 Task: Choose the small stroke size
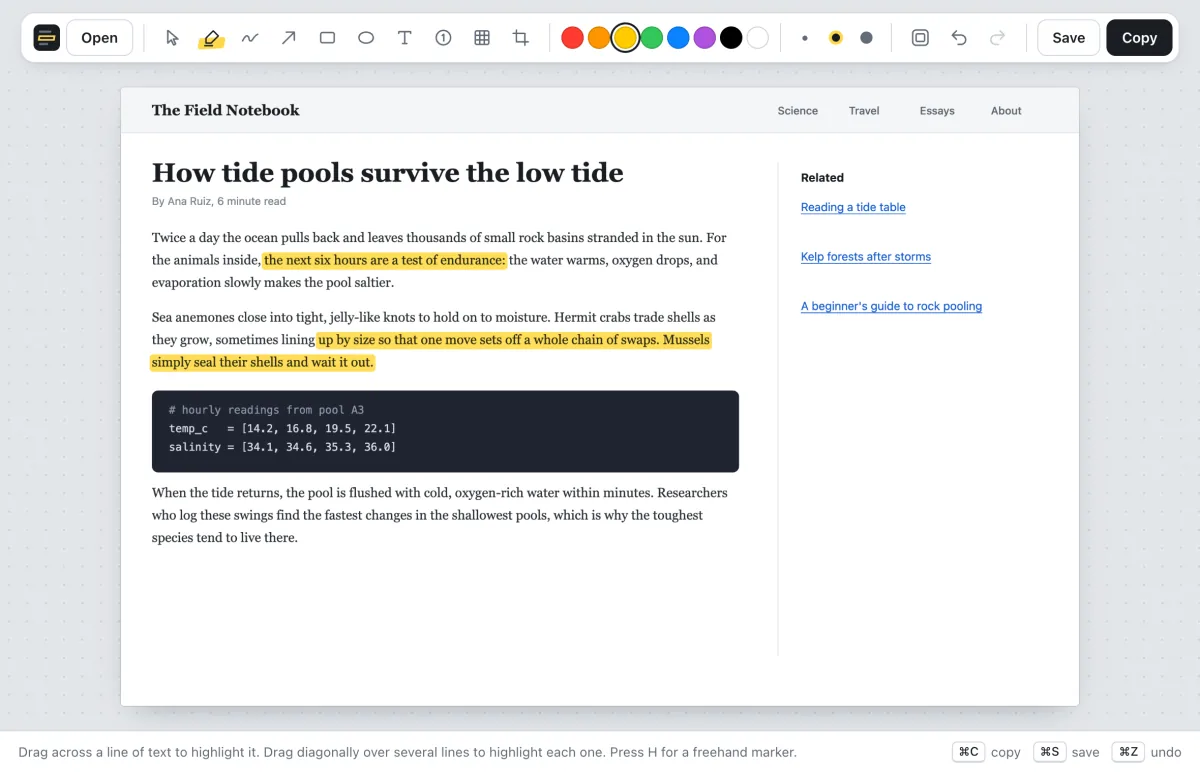[805, 38]
